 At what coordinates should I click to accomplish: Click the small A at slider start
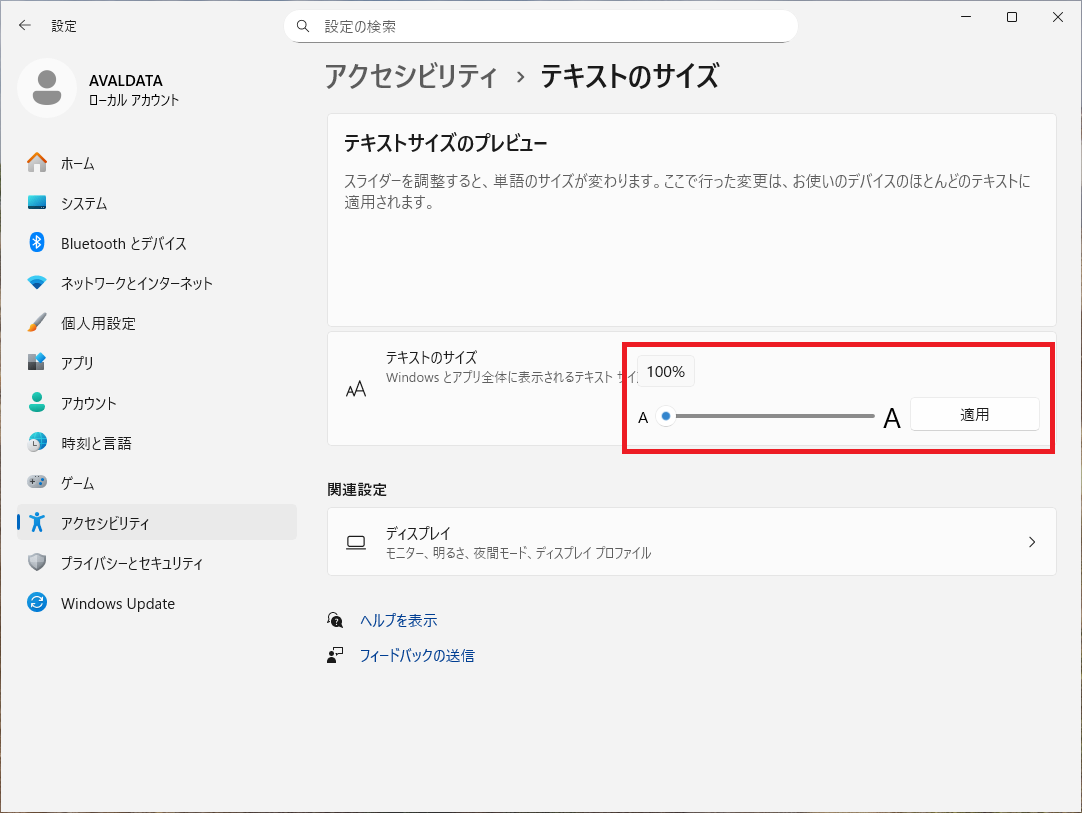[x=643, y=418]
